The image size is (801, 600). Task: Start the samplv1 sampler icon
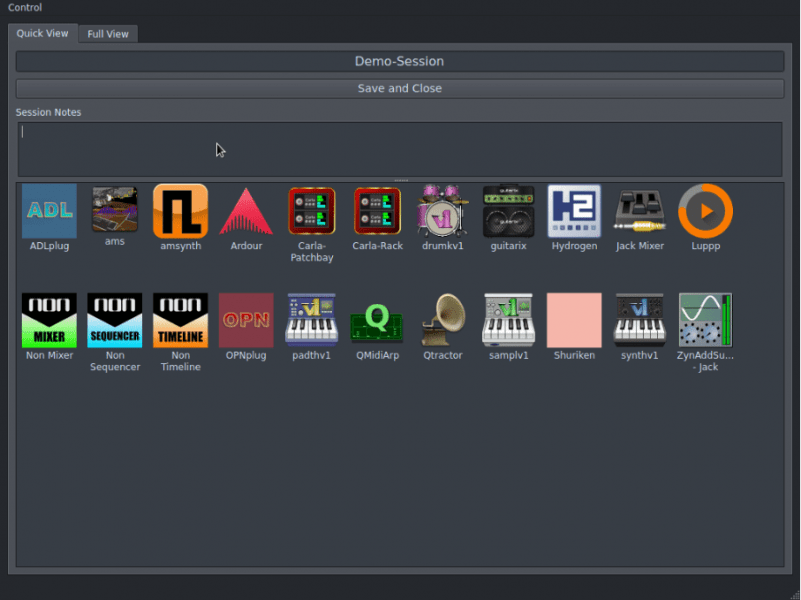(508, 320)
